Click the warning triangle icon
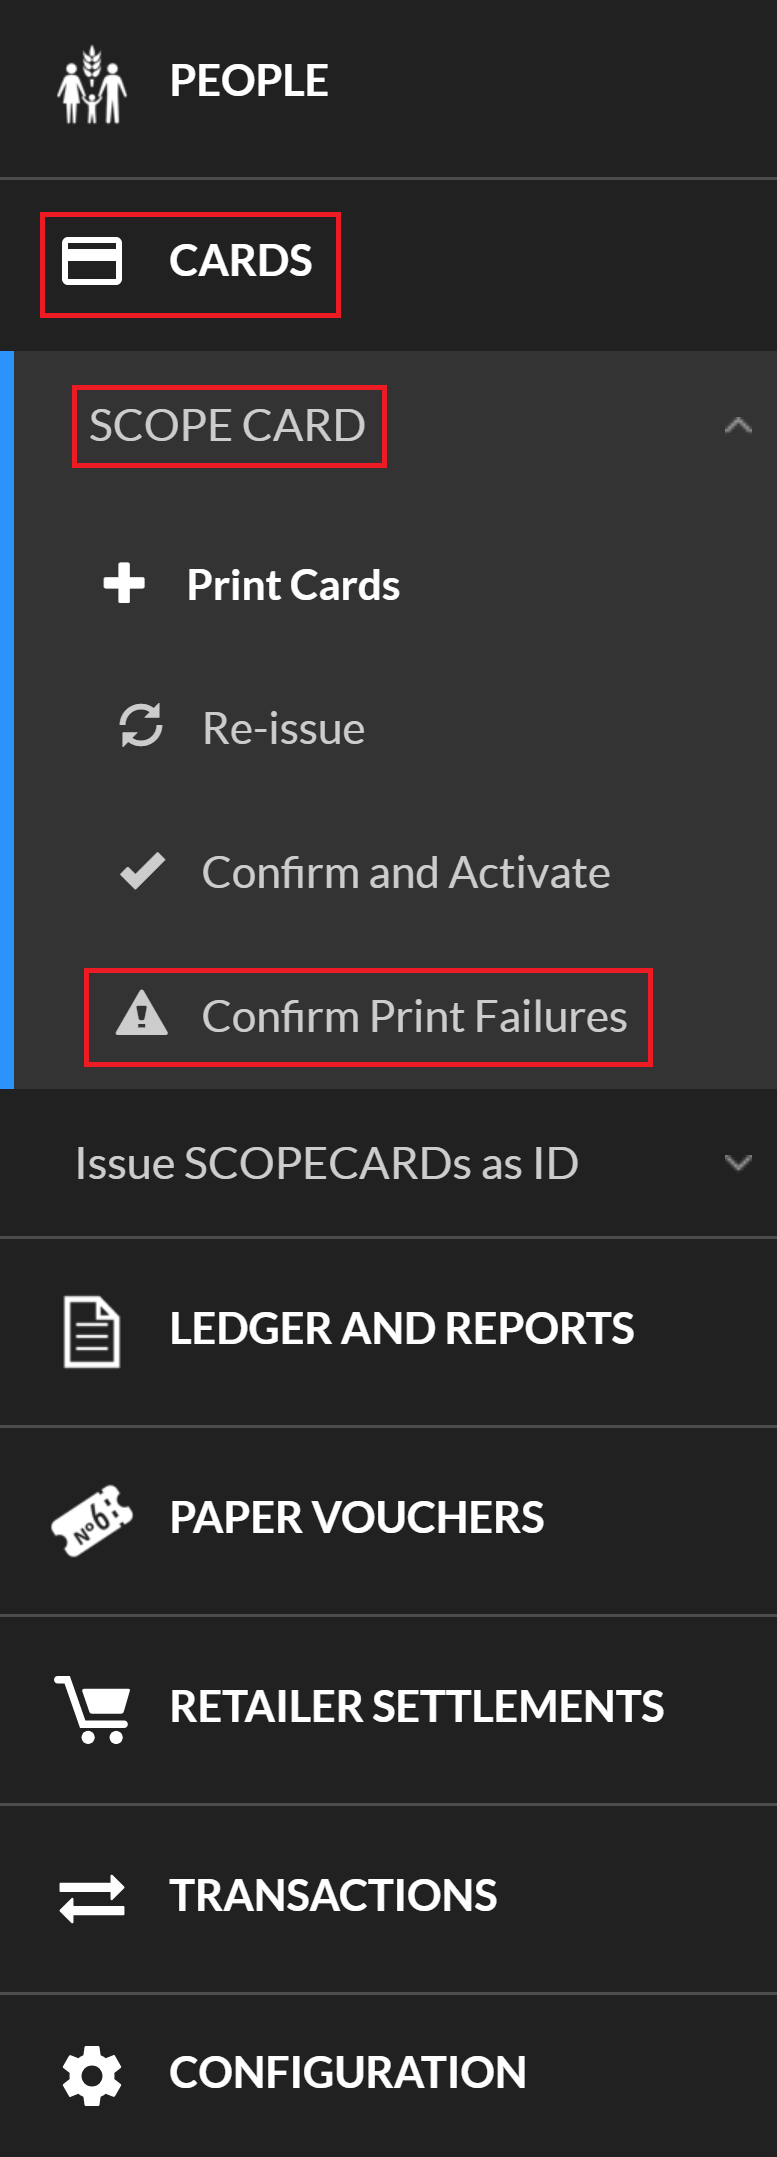 pos(142,1013)
